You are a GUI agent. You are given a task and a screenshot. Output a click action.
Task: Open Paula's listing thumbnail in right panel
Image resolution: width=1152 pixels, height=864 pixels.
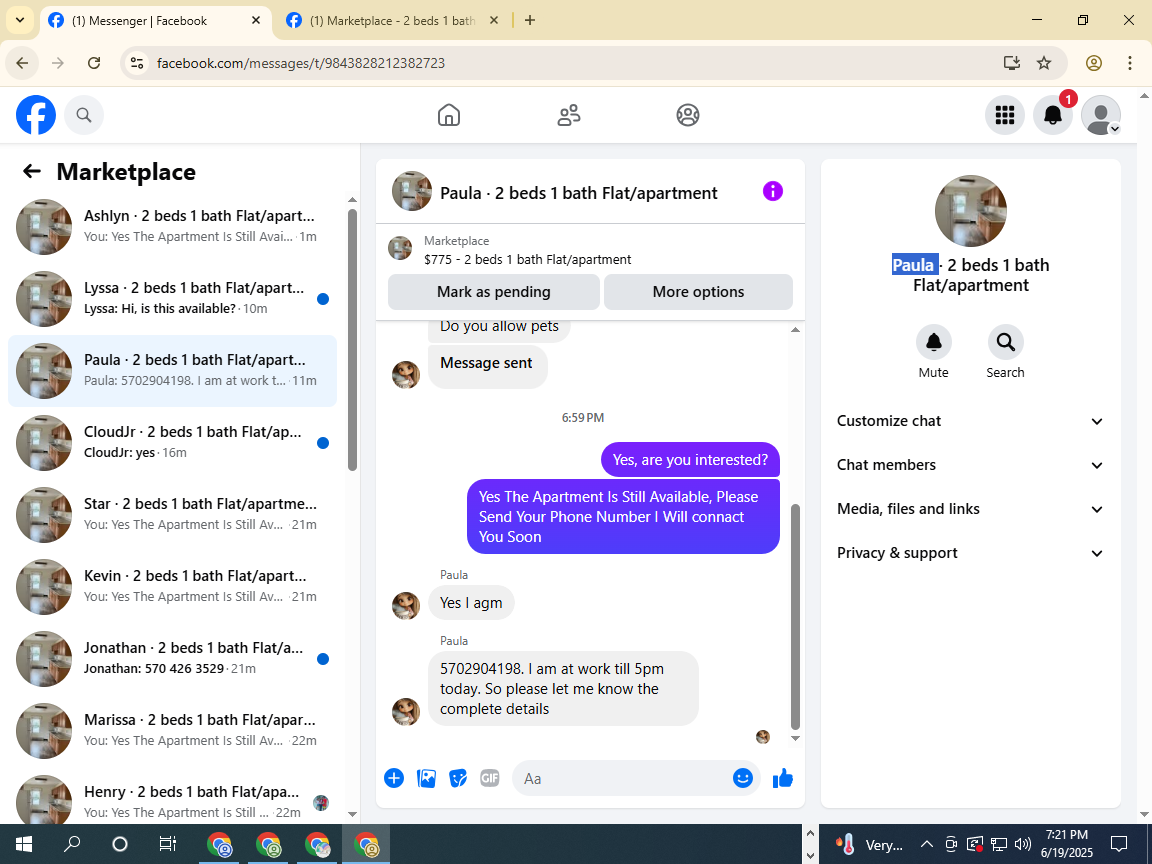(971, 211)
